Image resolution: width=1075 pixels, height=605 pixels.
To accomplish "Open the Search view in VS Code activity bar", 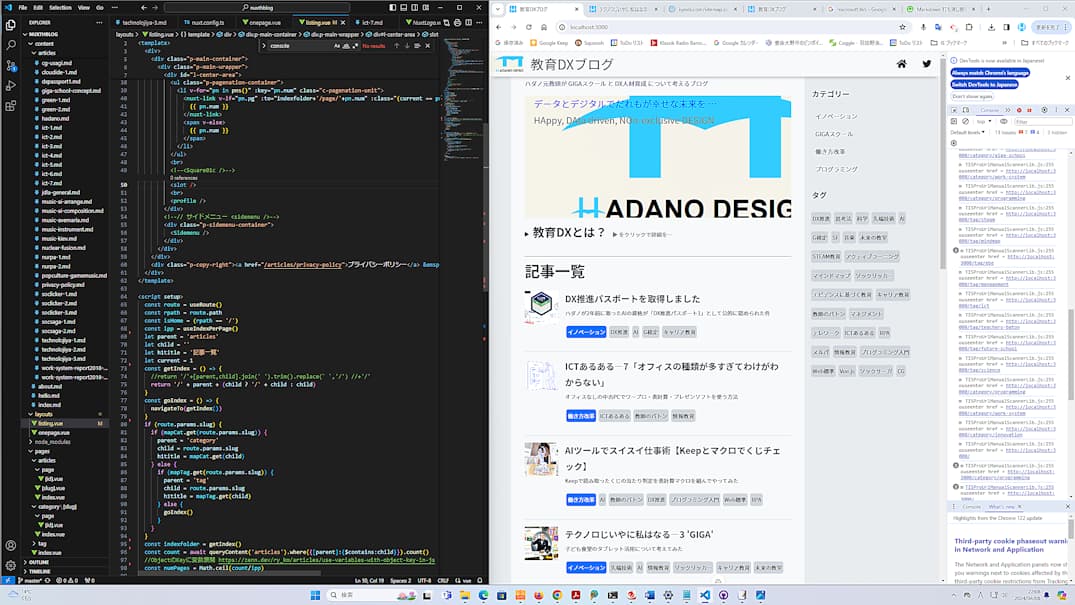I will coord(10,45).
